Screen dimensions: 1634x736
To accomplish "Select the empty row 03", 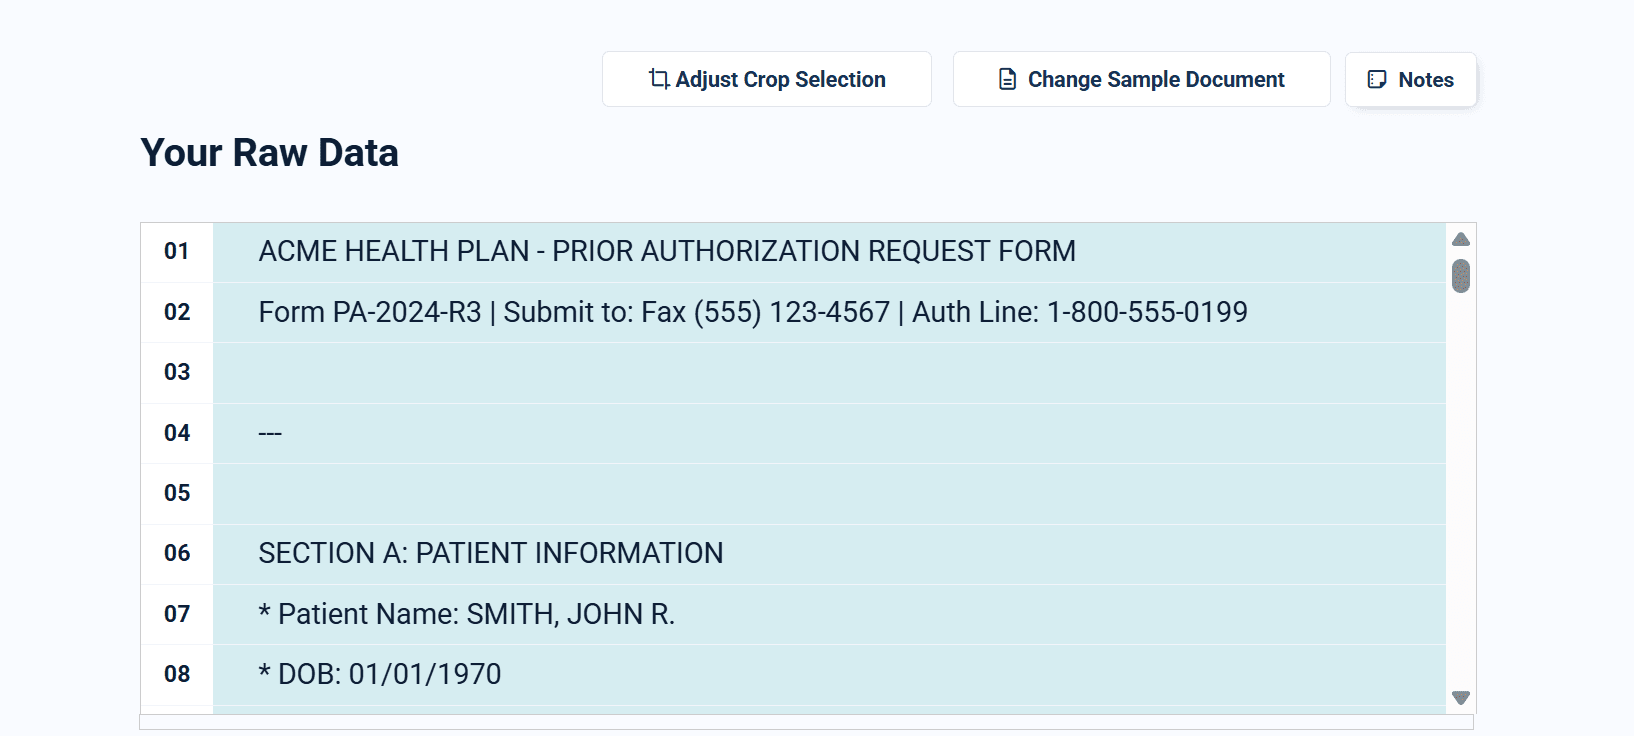I will point(700,372).
